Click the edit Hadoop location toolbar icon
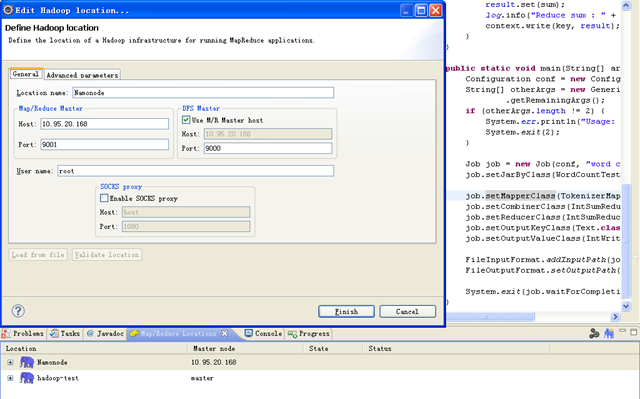The image size is (640, 399). coord(594,333)
